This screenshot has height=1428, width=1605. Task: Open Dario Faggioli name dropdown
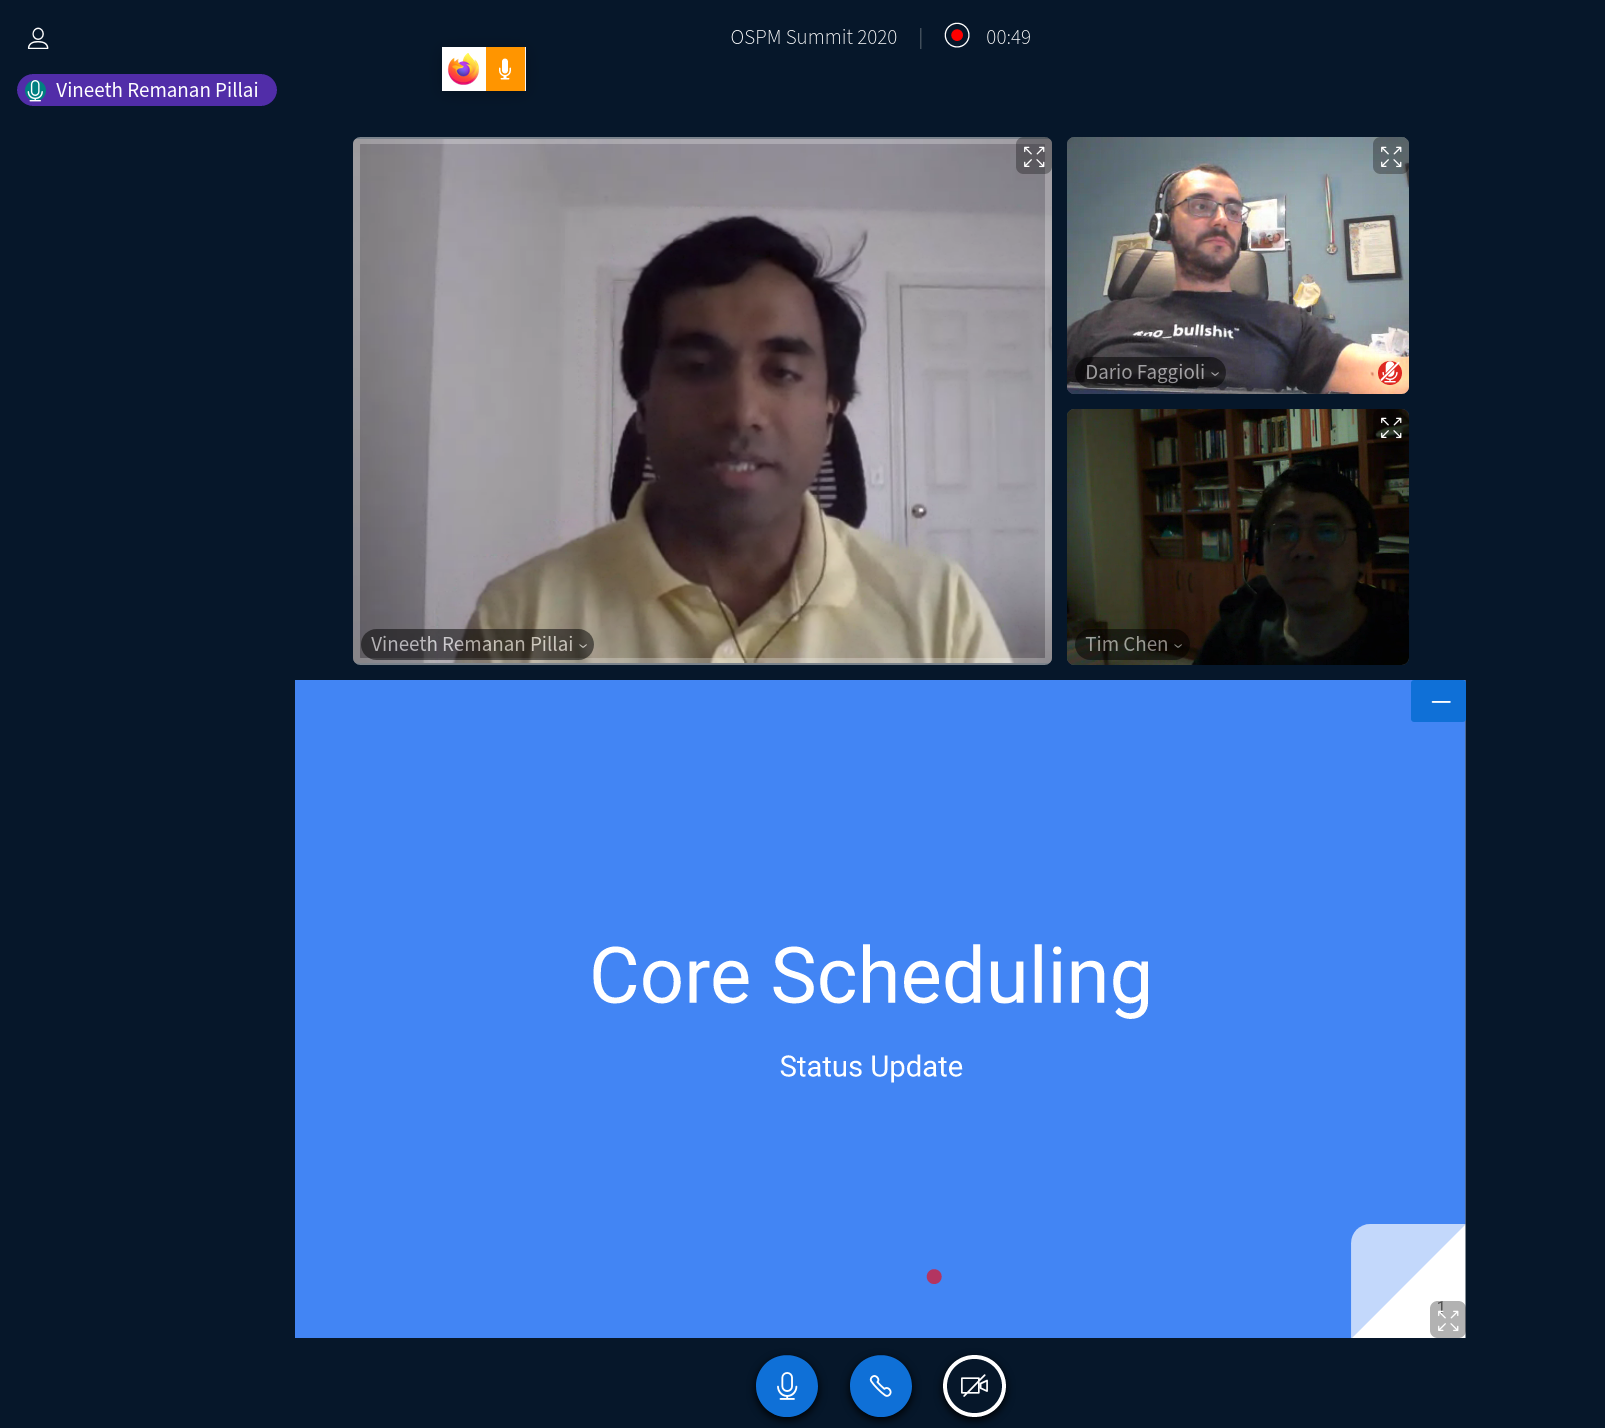click(x=1151, y=372)
